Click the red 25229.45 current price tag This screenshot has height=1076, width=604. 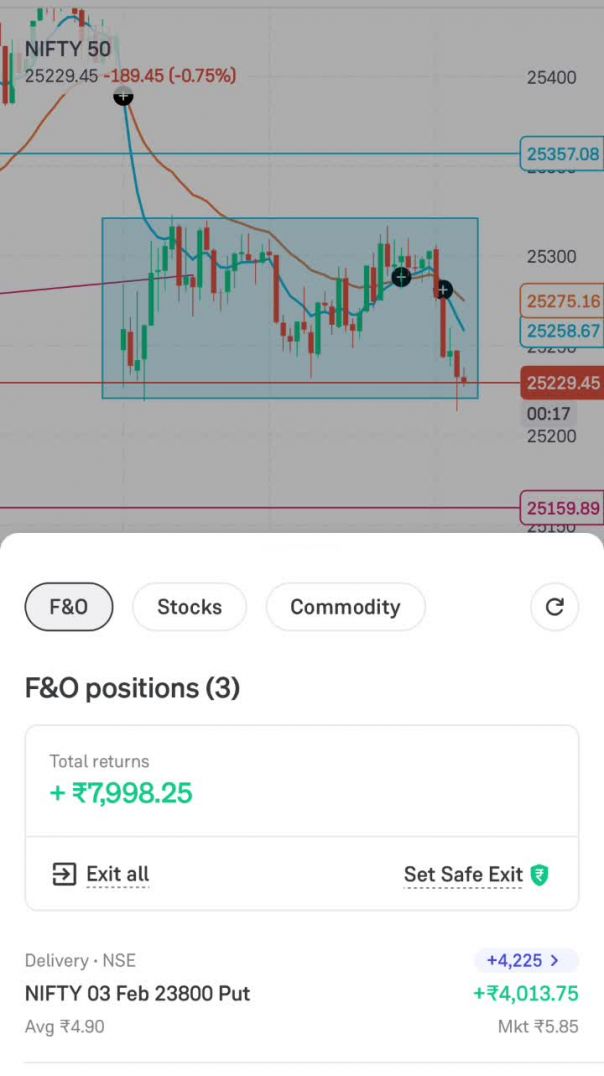coord(562,383)
